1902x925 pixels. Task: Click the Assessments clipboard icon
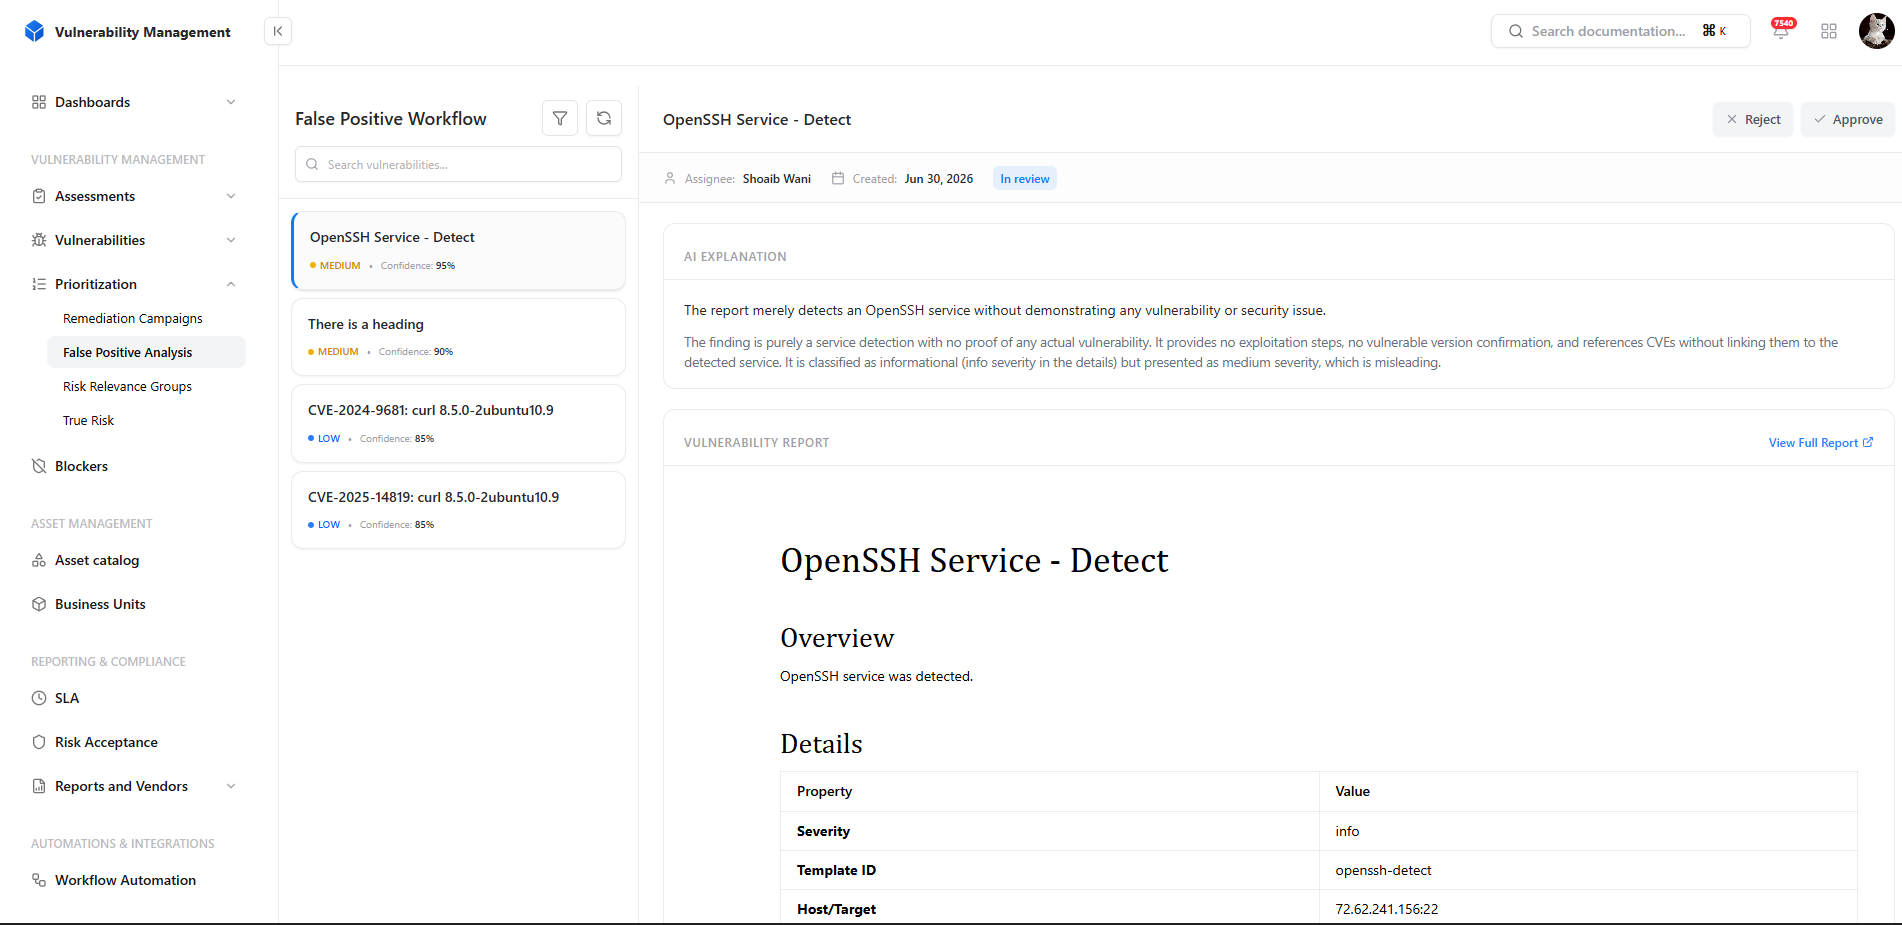click(39, 196)
